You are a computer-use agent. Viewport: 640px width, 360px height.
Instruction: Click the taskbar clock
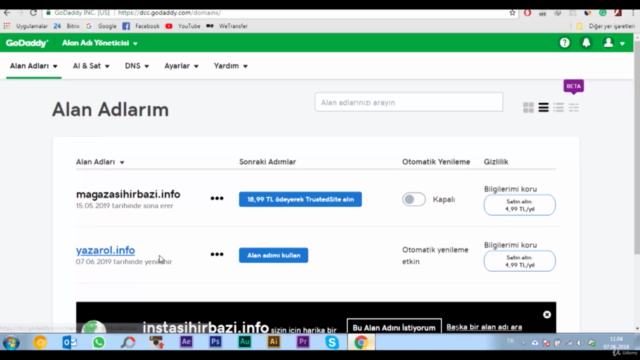pos(616,342)
